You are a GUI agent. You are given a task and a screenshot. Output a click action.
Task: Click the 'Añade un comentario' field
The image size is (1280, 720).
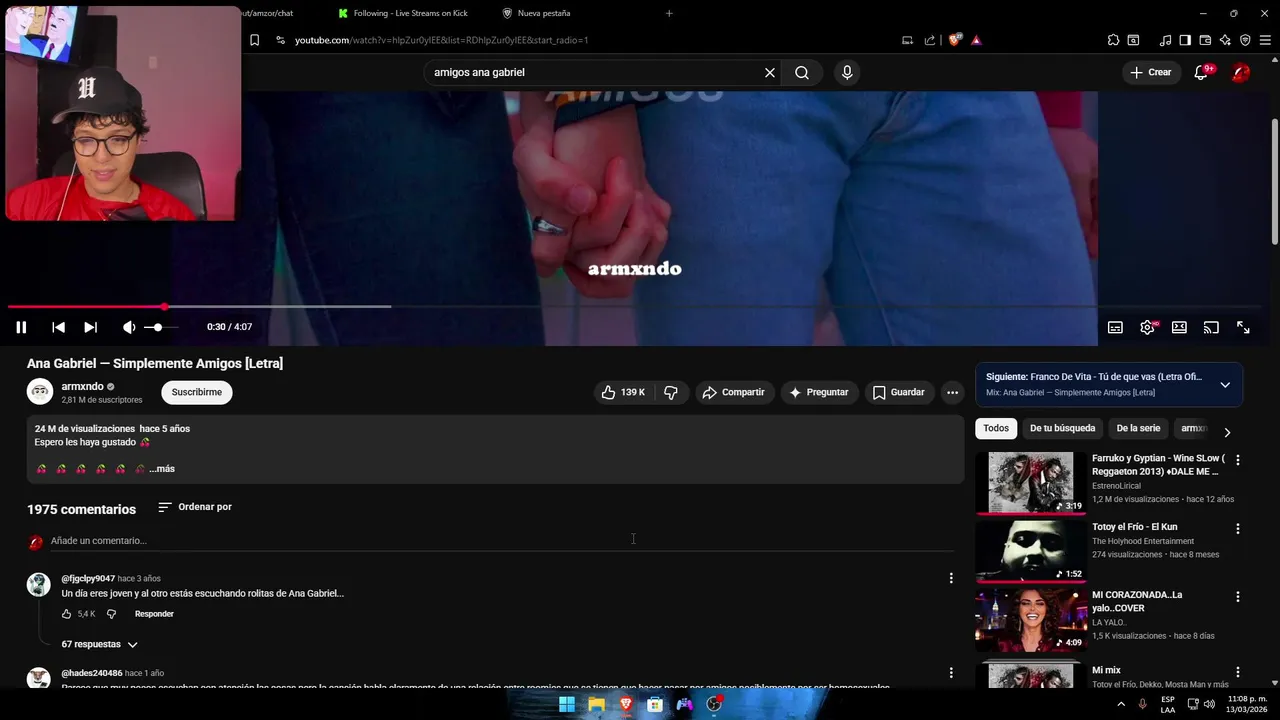point(502,540)
